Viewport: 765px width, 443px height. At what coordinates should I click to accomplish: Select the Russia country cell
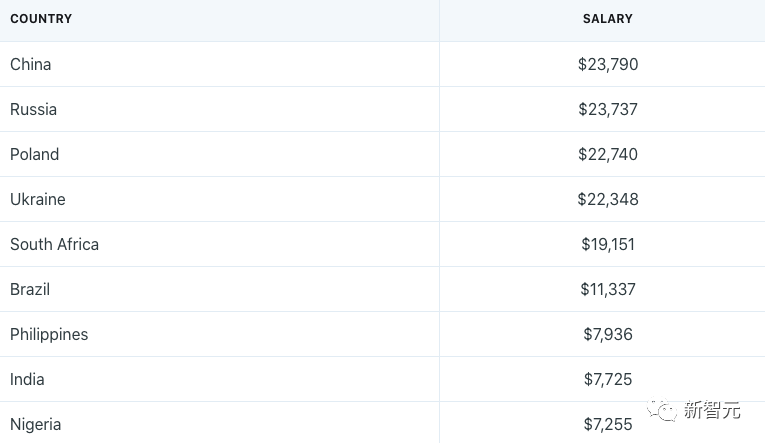click(33, 109)
